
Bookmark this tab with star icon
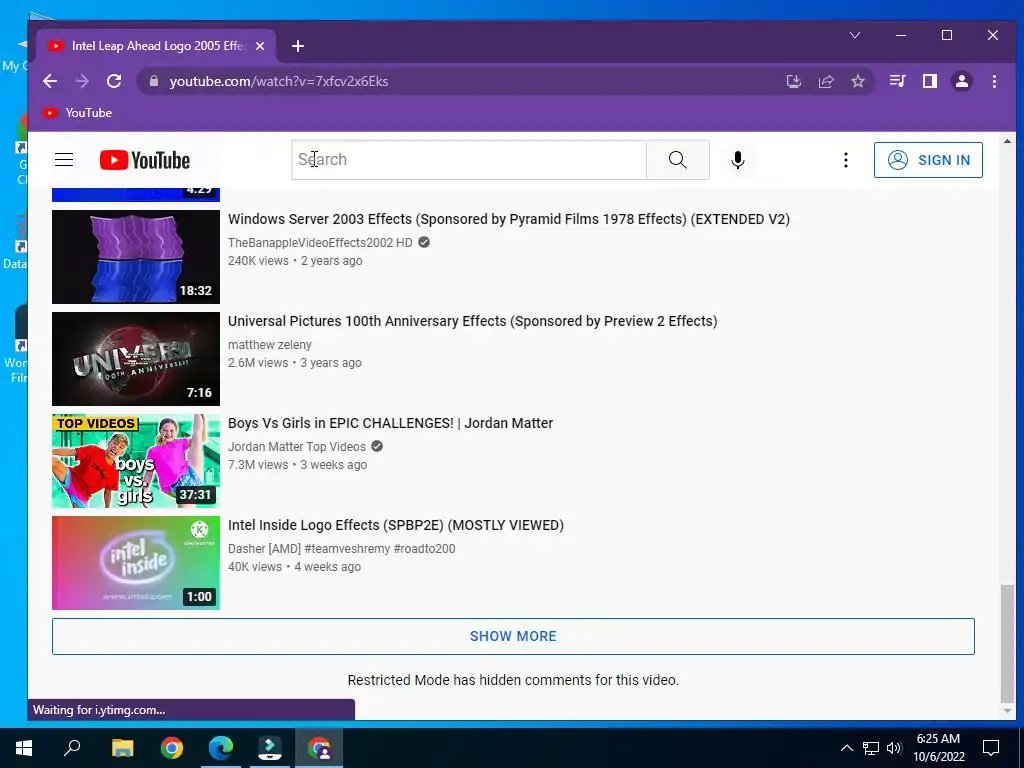click(x=857, y=81)
